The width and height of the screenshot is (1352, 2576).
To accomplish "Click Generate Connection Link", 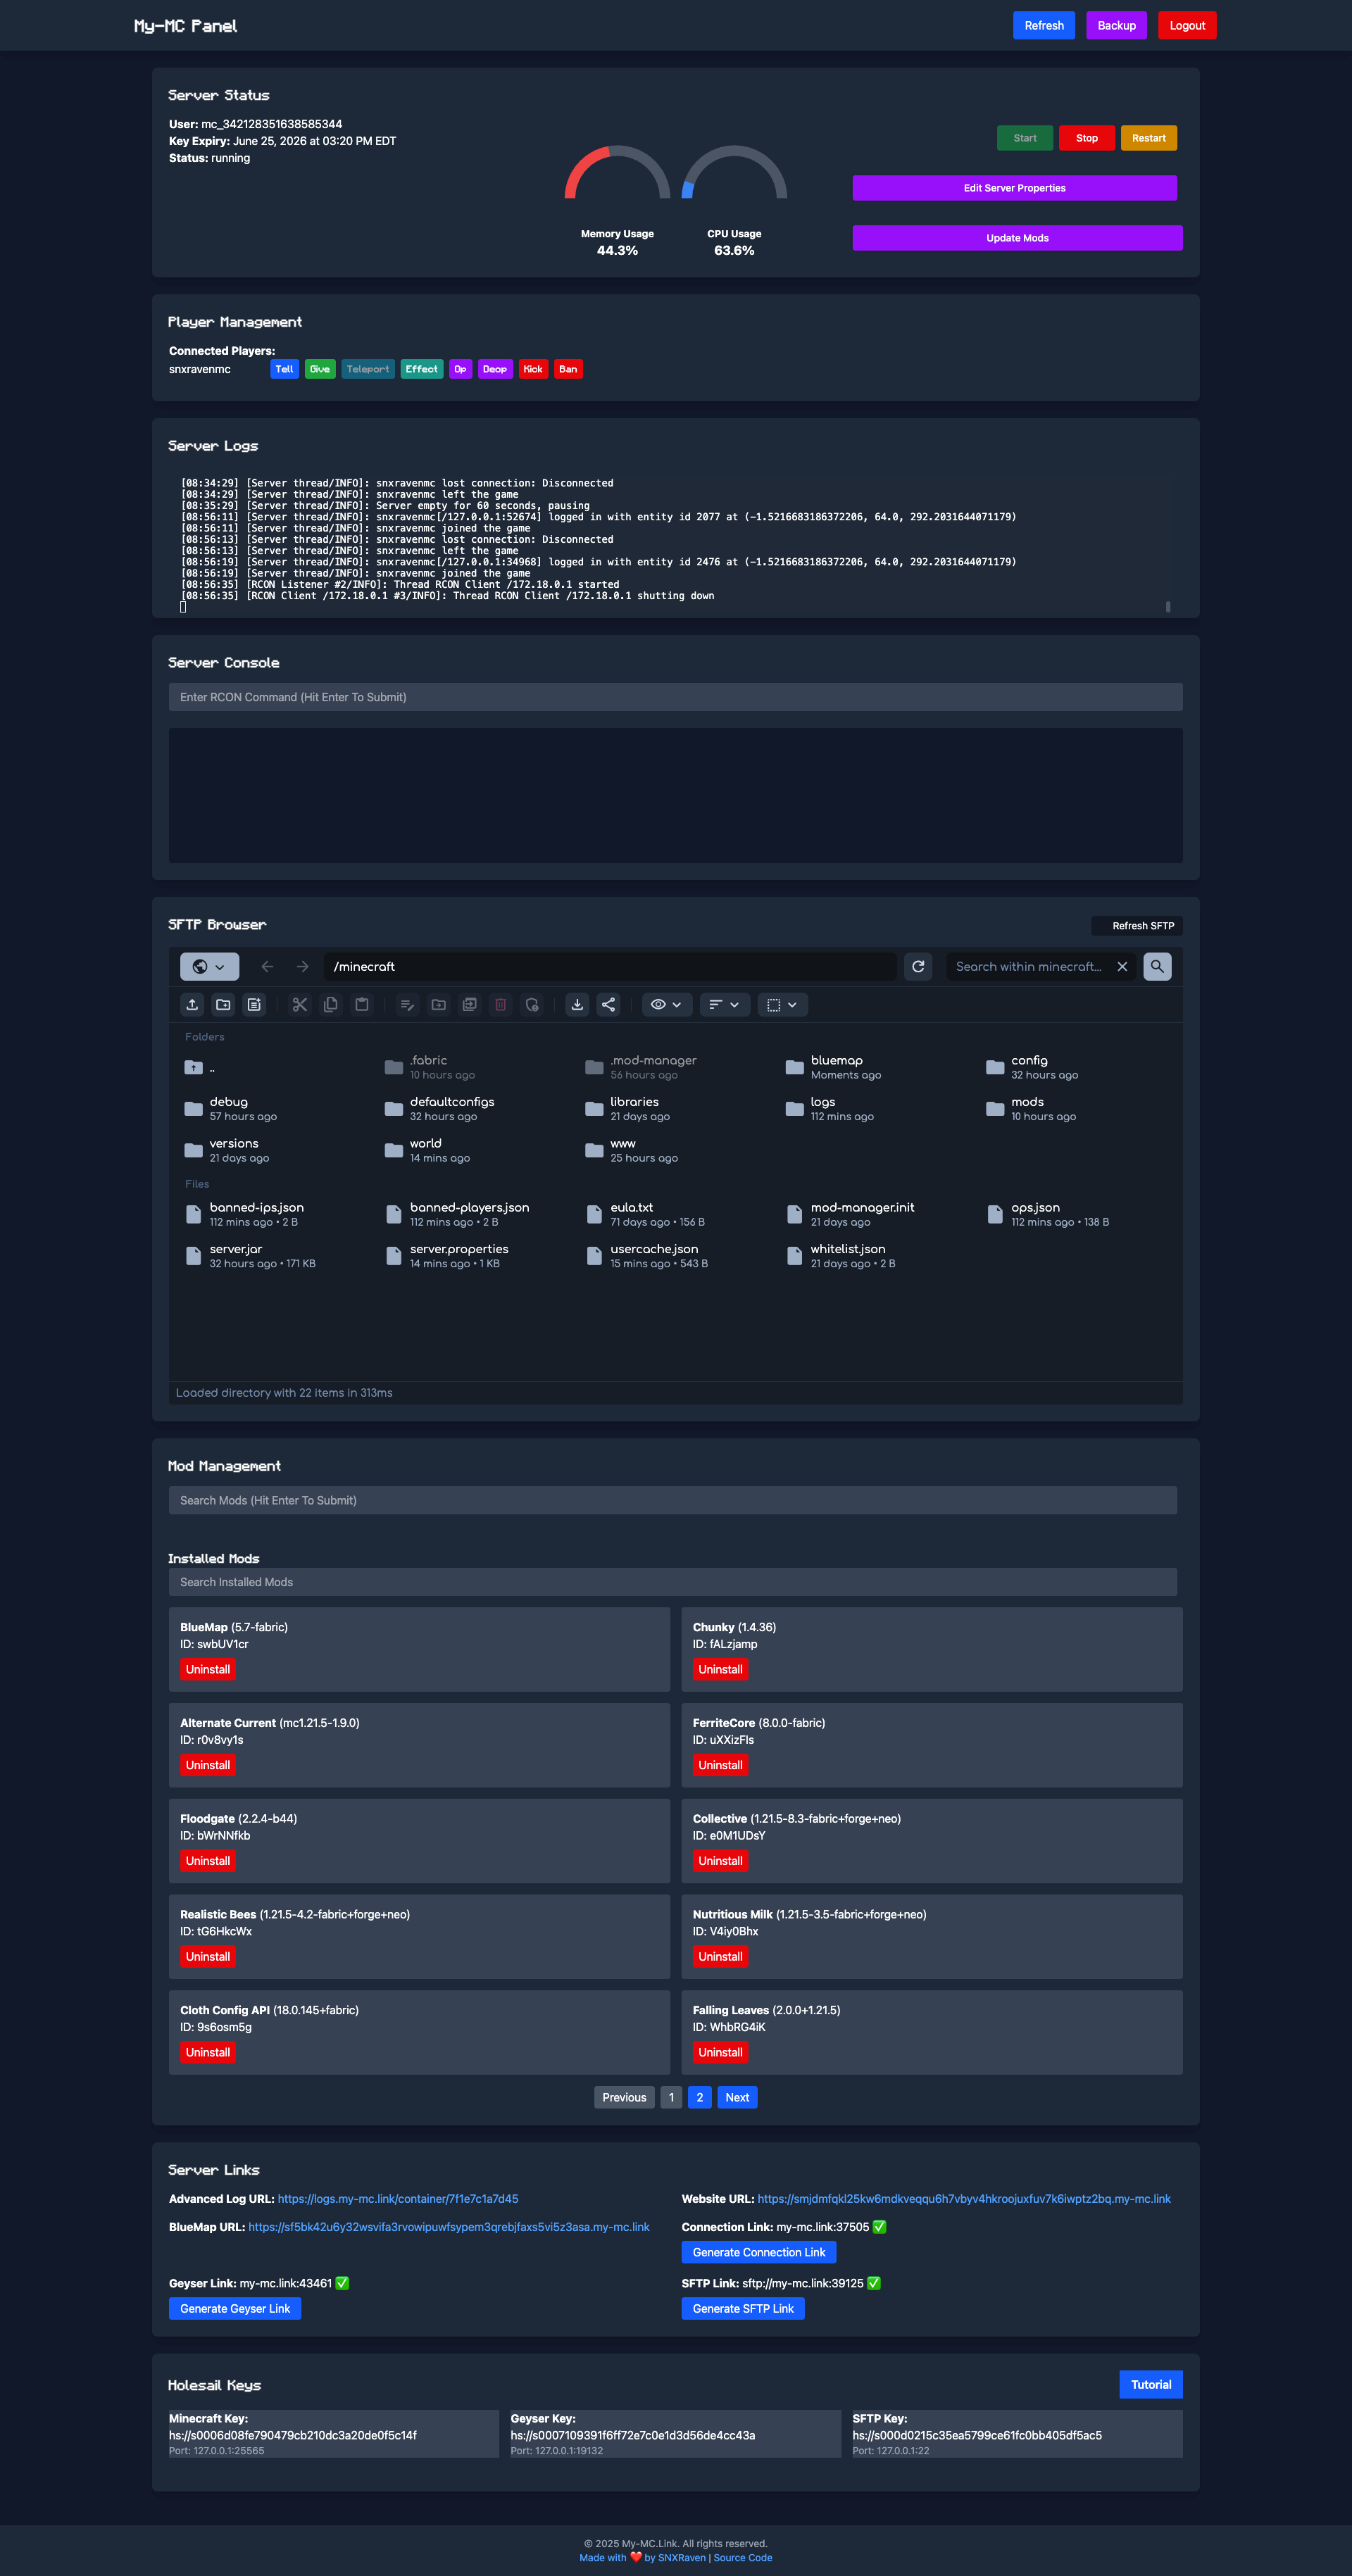I will point(759,2252).
